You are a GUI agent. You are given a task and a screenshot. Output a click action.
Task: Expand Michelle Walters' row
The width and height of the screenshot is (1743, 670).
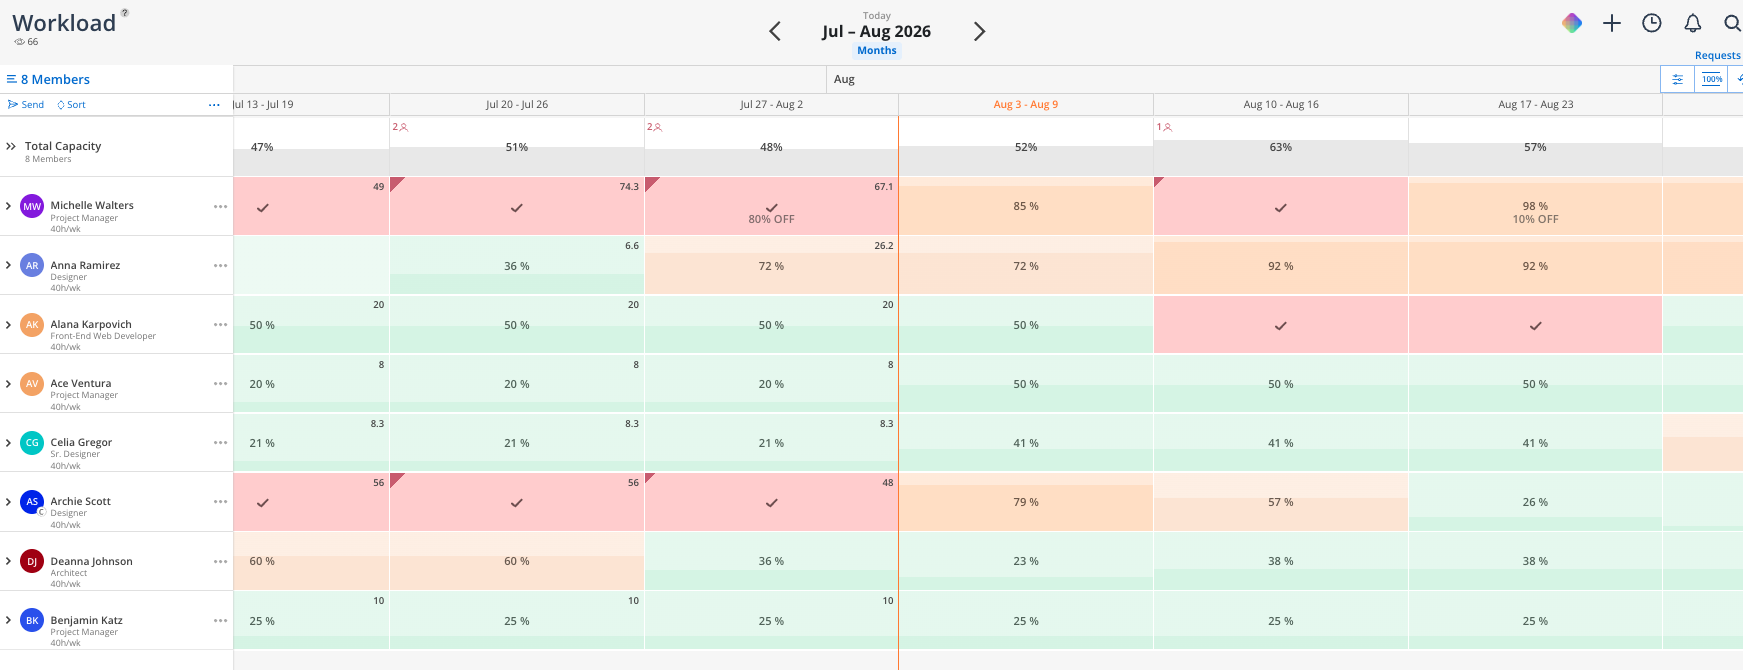coord(9,206)
